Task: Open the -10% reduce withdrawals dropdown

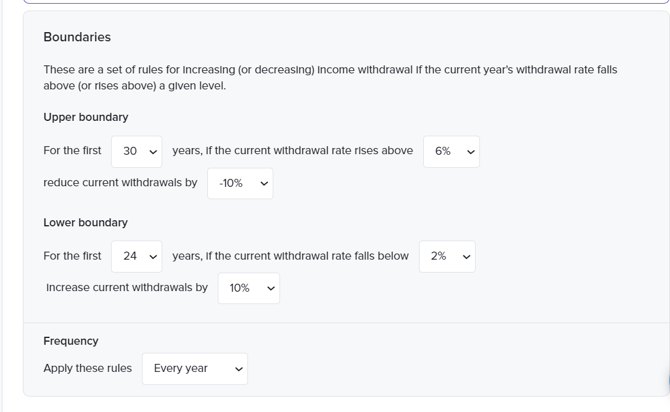Action: point(240,183)
